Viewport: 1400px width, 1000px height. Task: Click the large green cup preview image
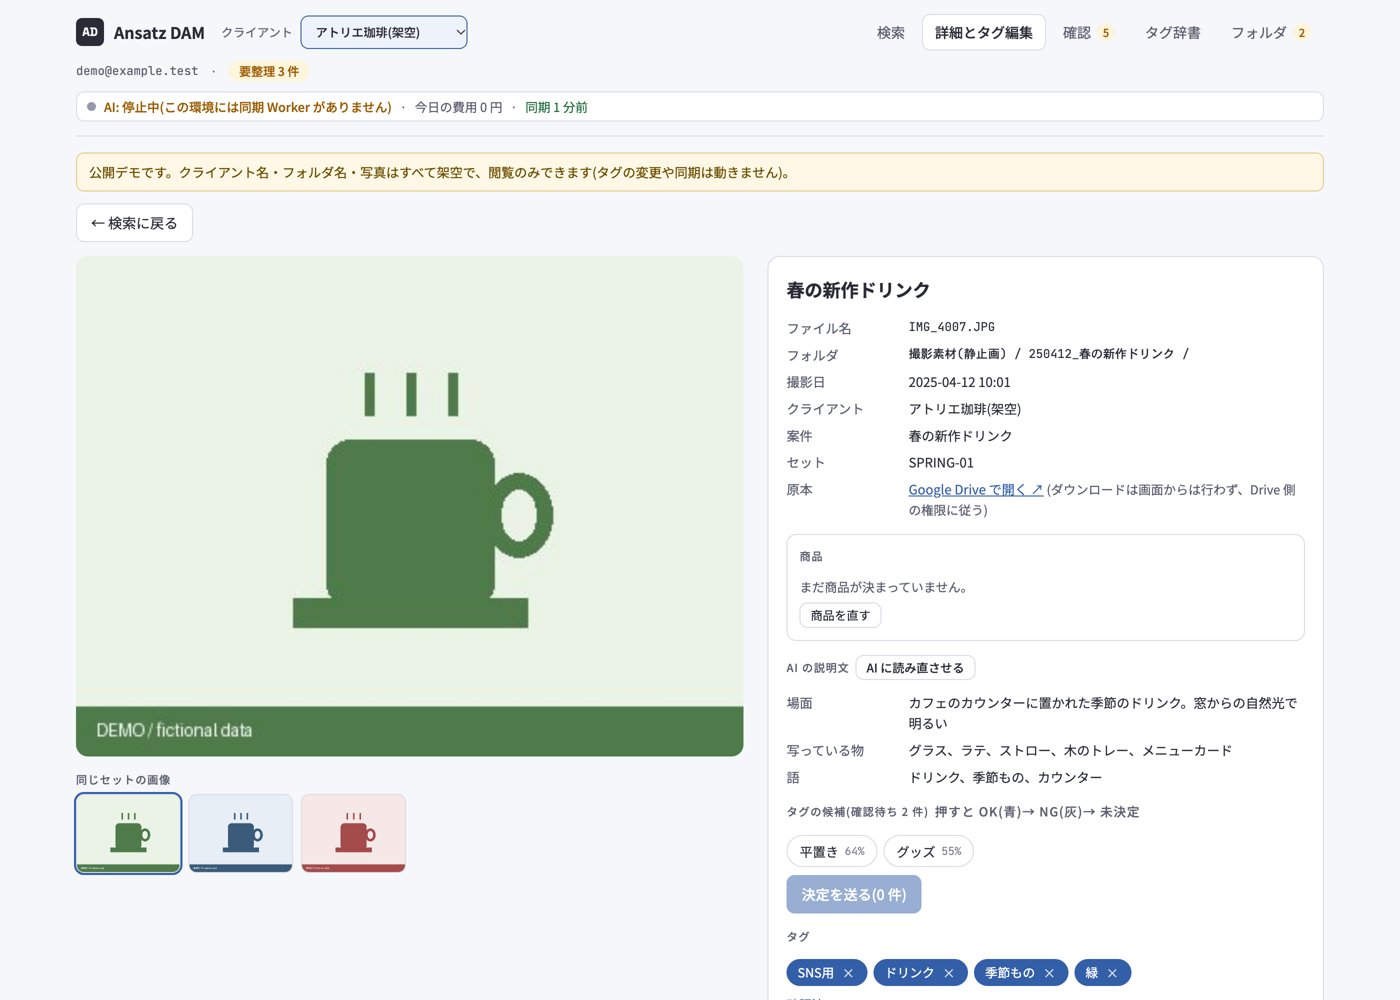click(x=410, y=506)
